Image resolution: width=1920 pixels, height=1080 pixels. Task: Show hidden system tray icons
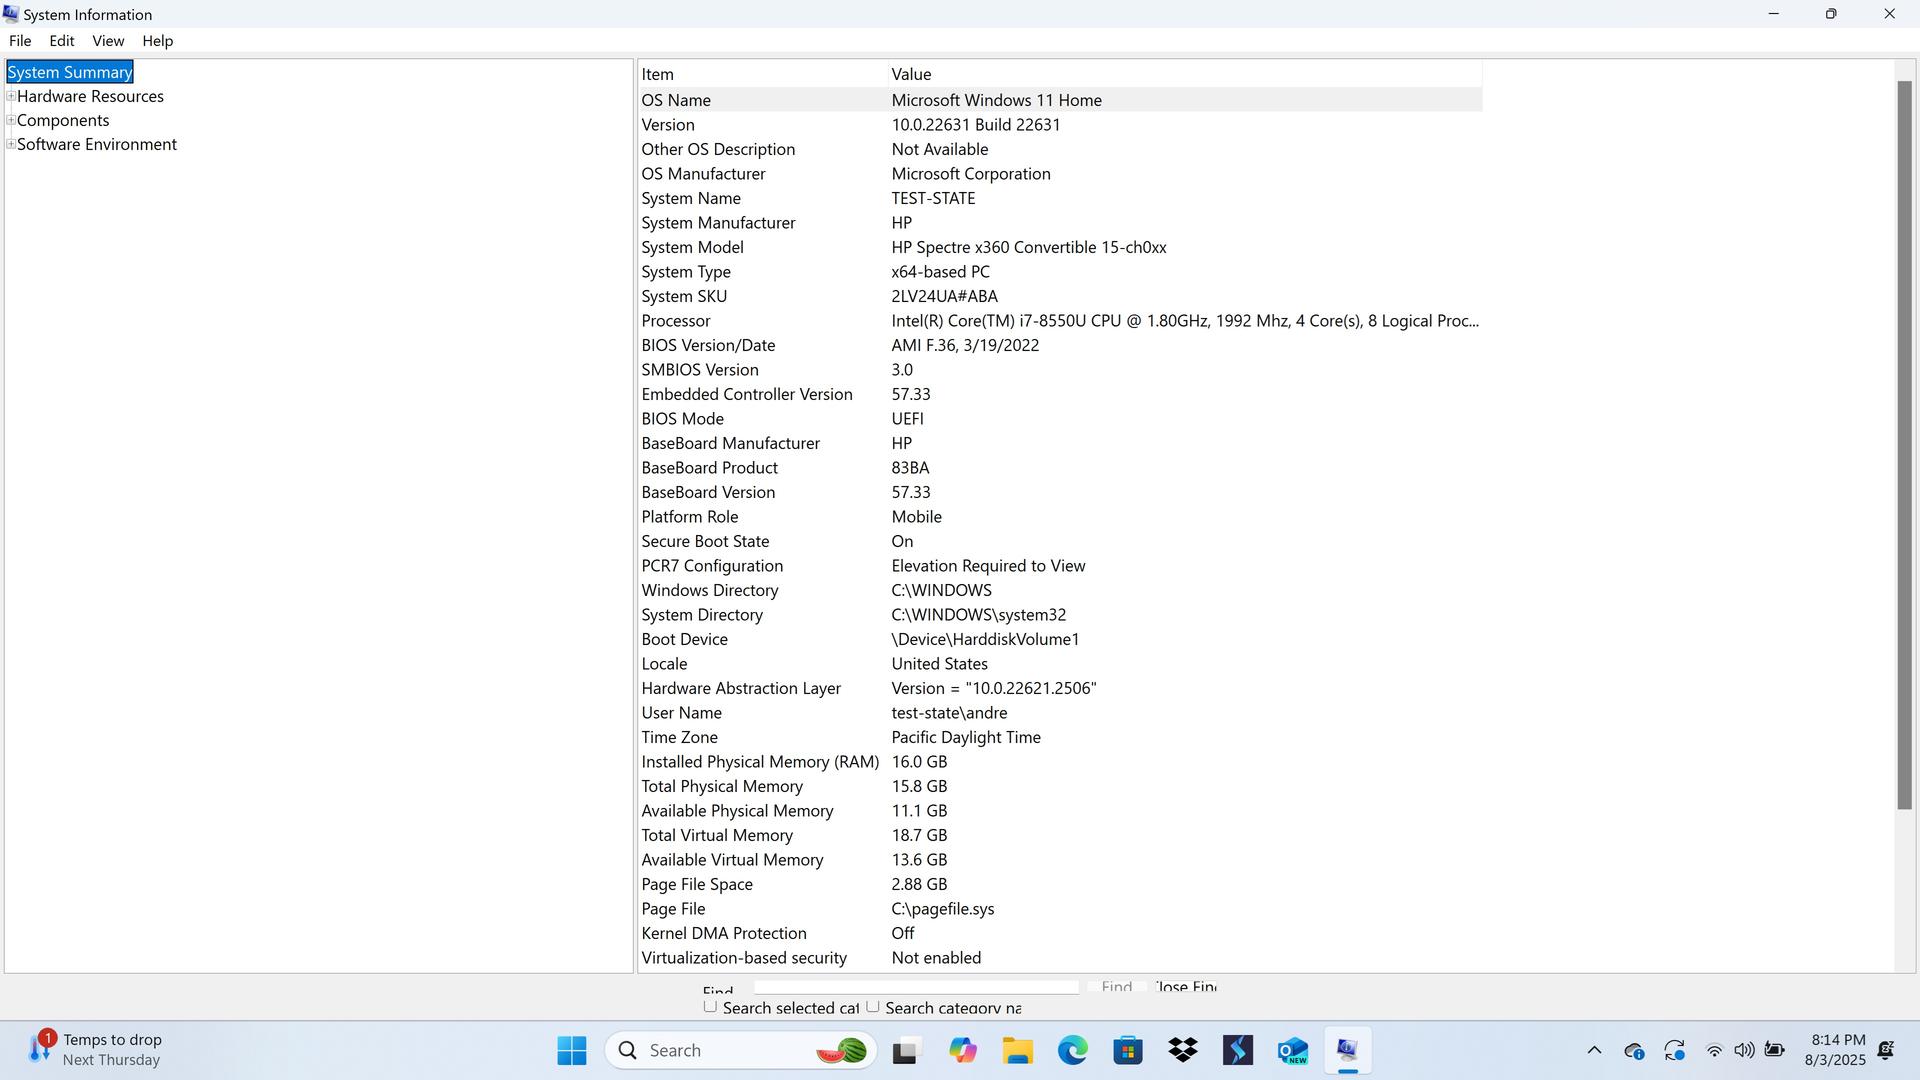point(1594,1050)
